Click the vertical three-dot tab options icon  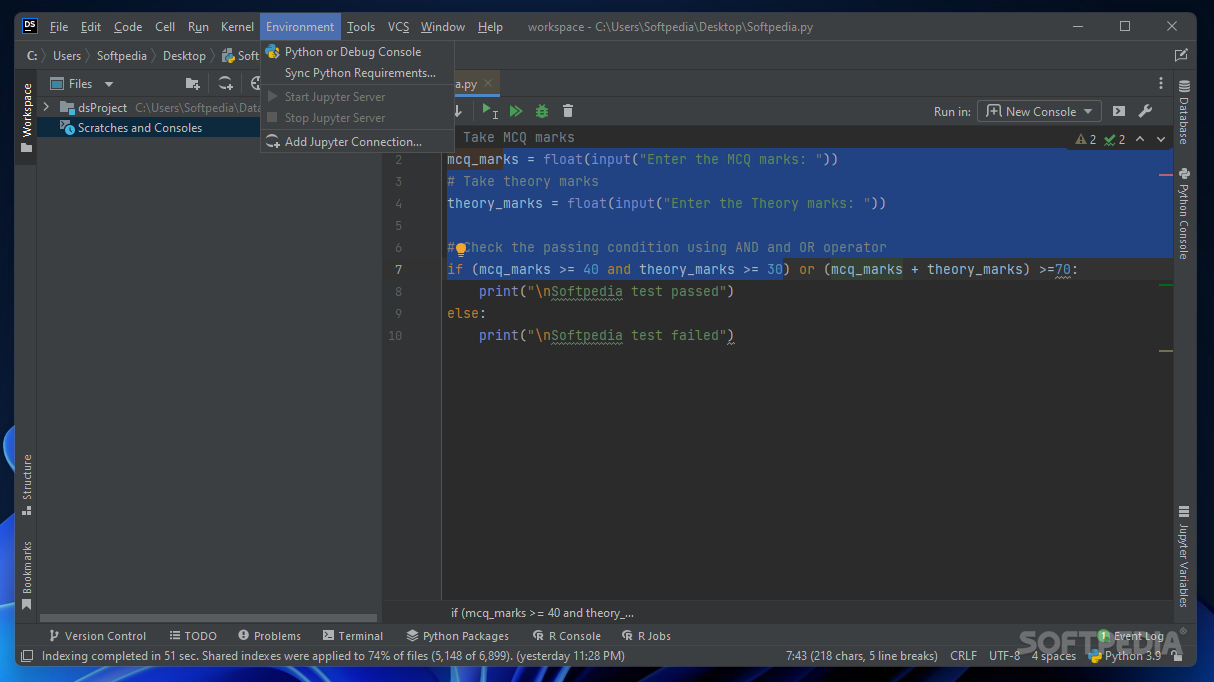[x=1161, y=84]
